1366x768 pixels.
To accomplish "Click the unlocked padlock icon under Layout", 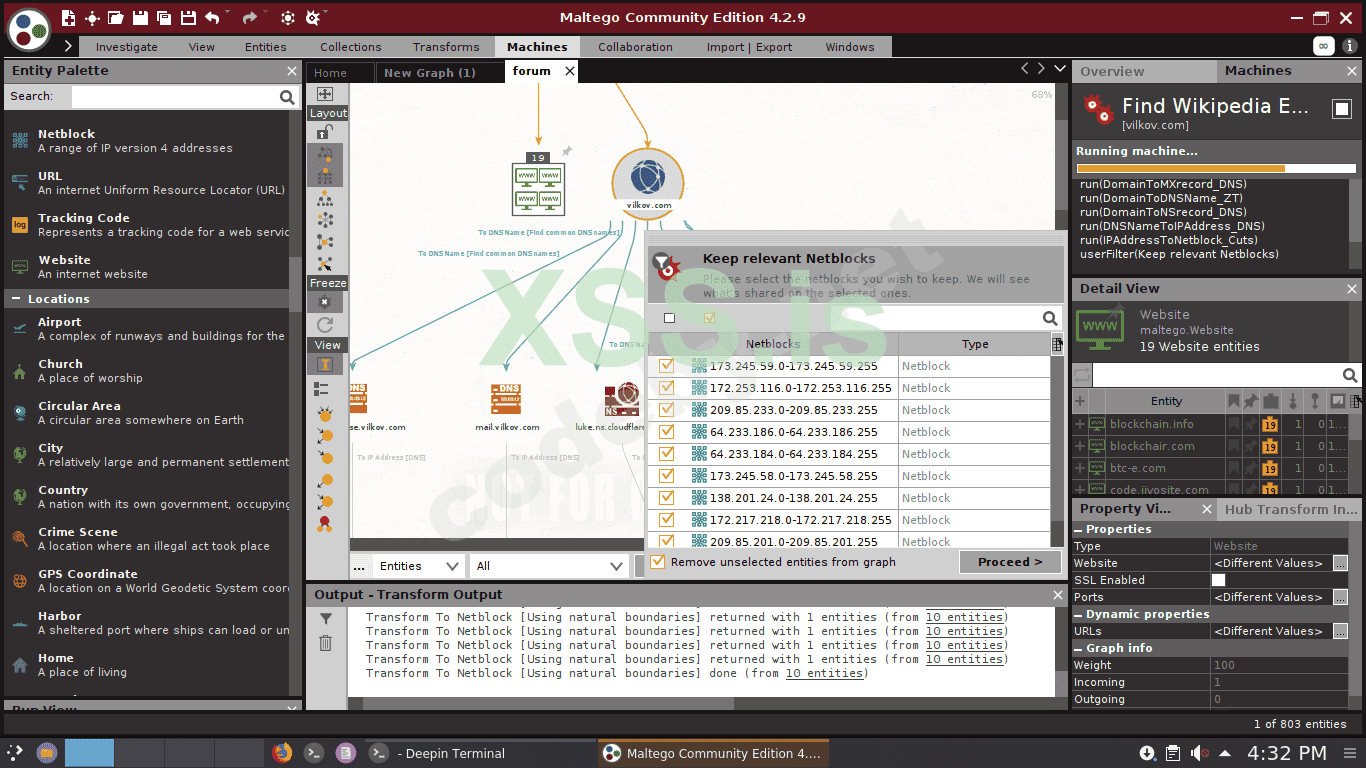I will (324, 132).
